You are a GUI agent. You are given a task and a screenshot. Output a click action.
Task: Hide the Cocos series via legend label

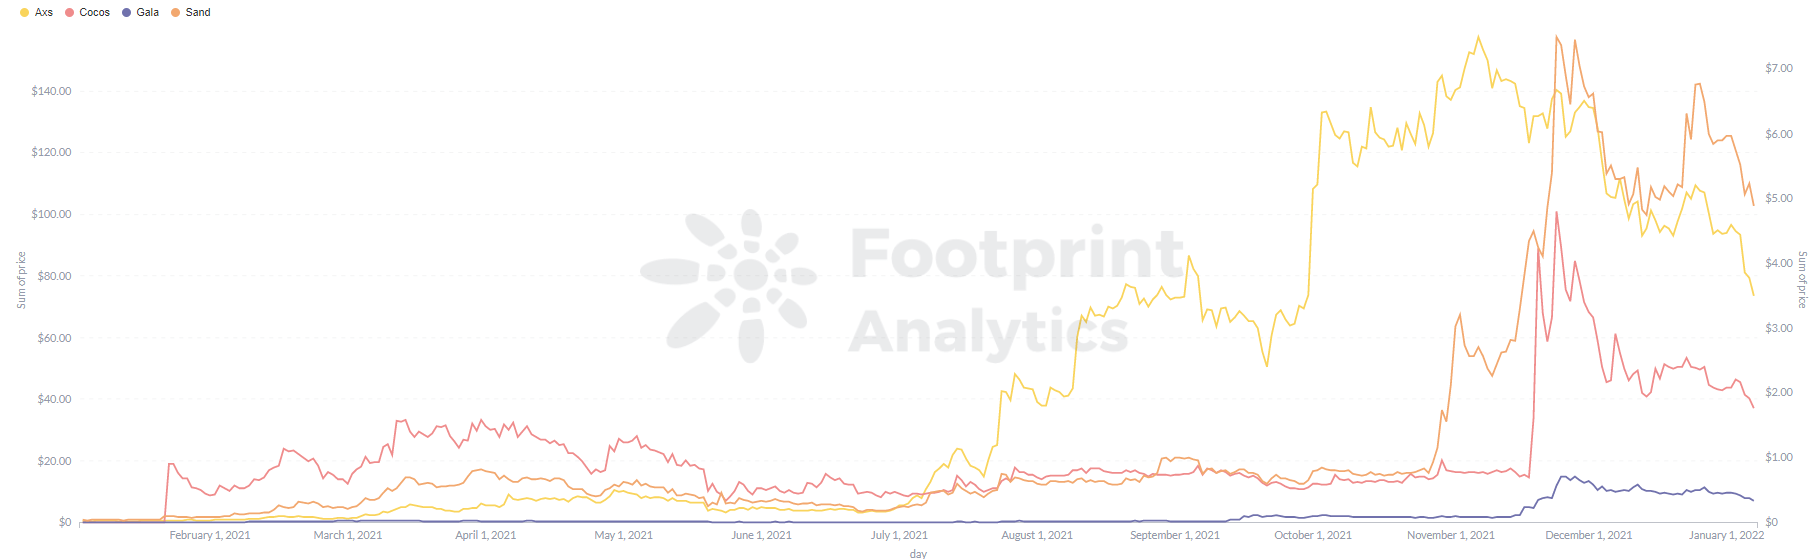[x=95, y=13]
